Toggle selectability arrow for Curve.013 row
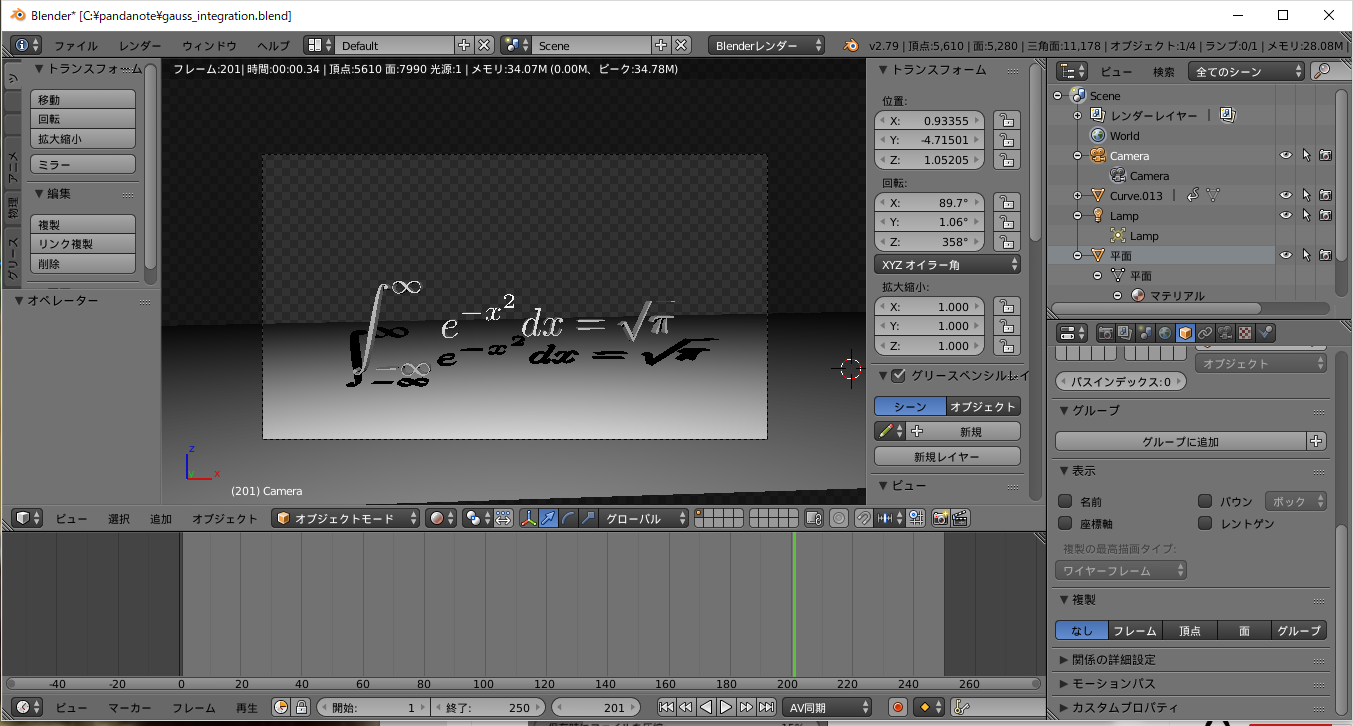 tap(1306, 196)
